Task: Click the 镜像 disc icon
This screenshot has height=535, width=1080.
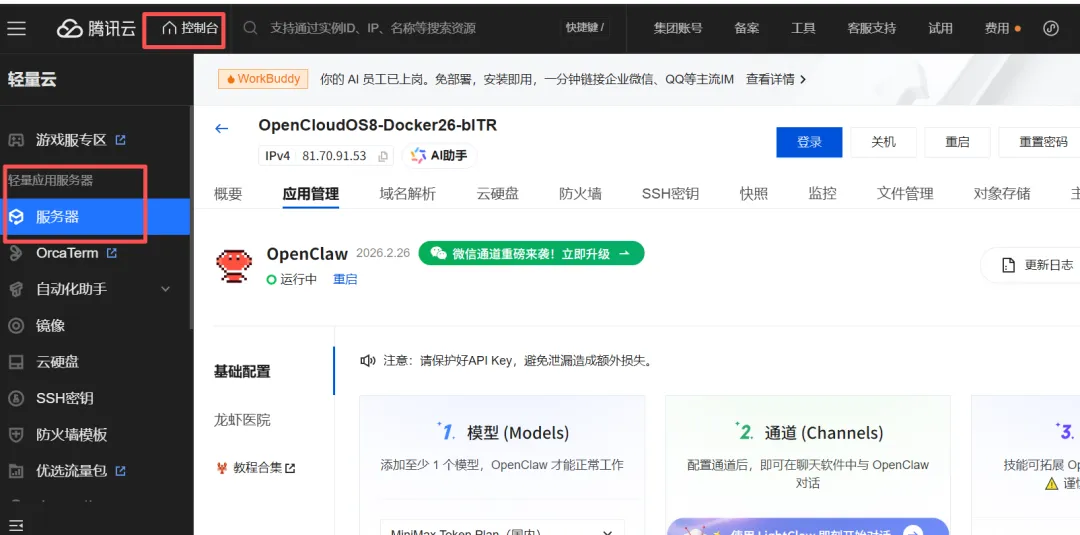Action: pyautogui.click(x=16, y=326)
